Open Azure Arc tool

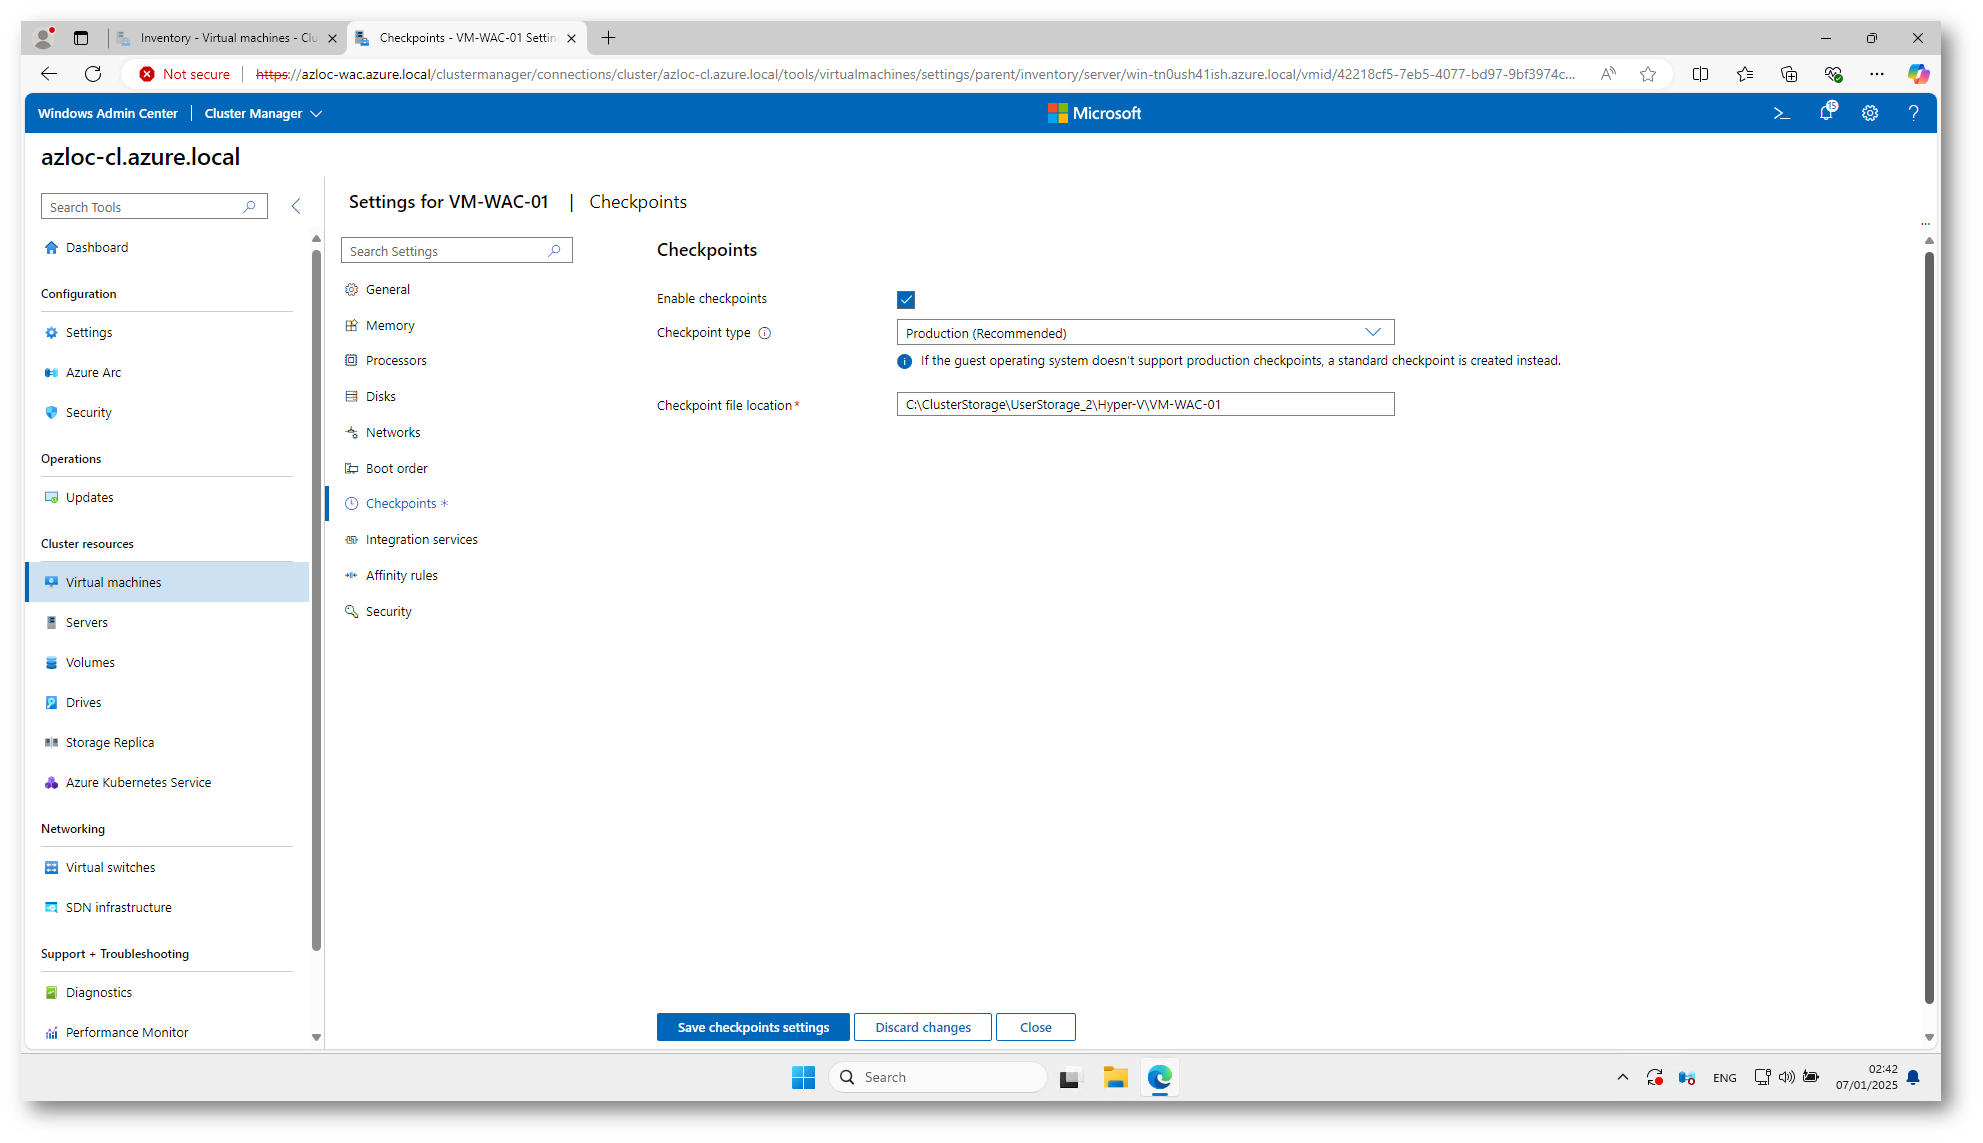(93, 373)
